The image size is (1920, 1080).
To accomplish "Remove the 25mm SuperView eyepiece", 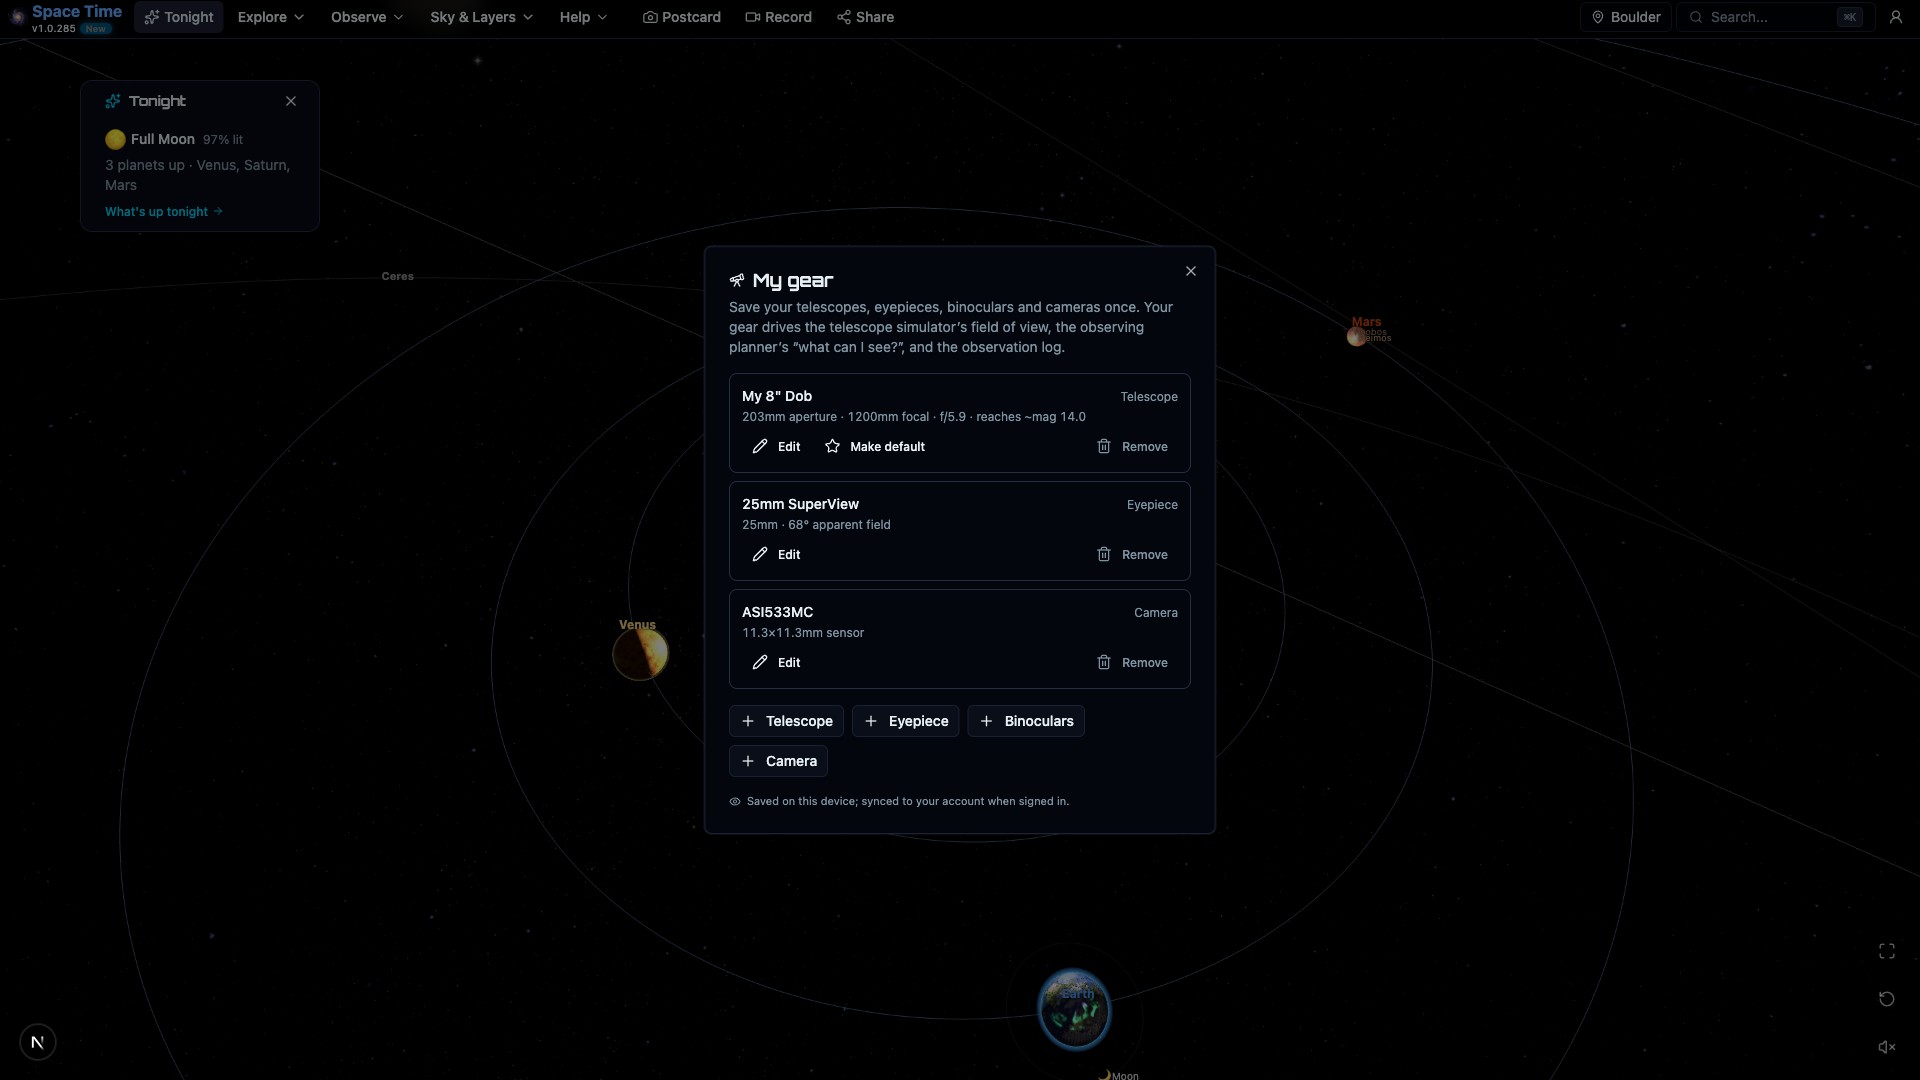I will (1132, 555).
